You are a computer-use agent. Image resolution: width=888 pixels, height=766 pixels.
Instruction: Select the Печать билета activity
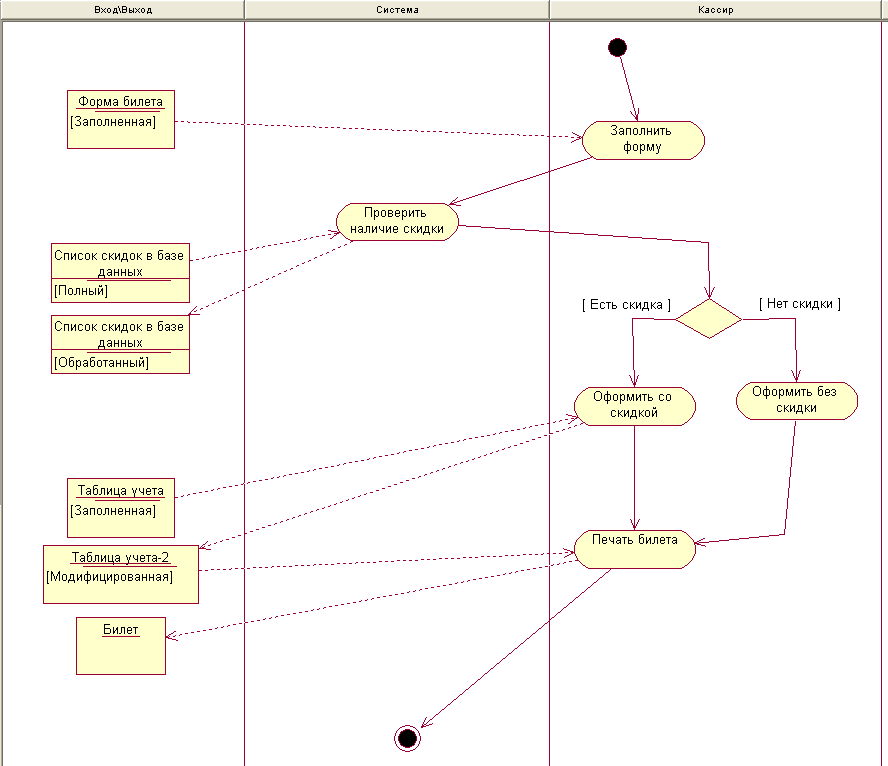(634, 549)
